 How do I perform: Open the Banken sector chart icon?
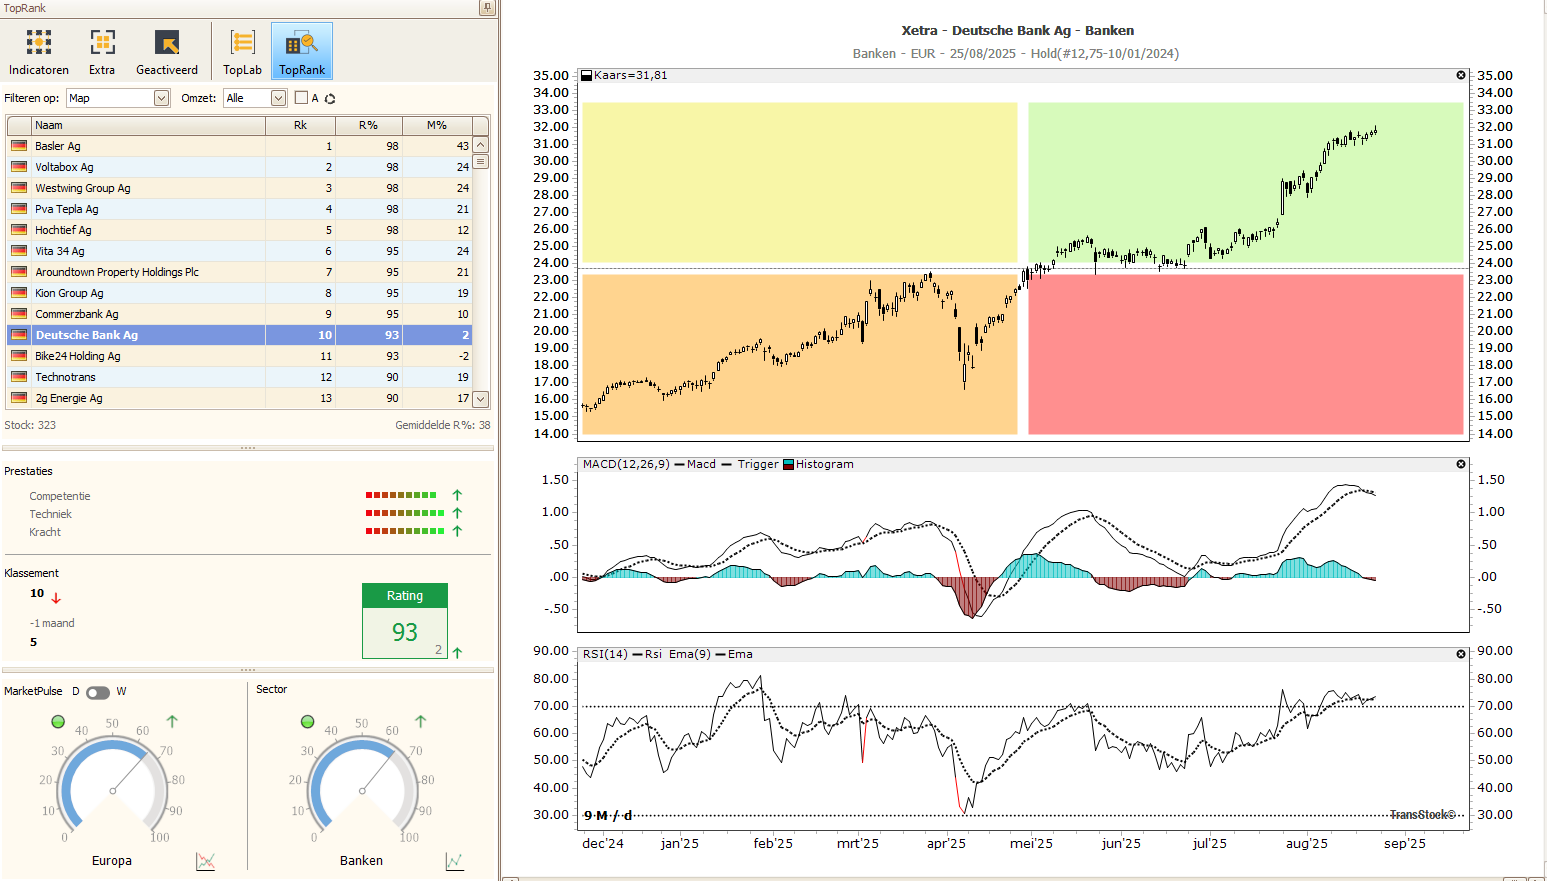454,861
